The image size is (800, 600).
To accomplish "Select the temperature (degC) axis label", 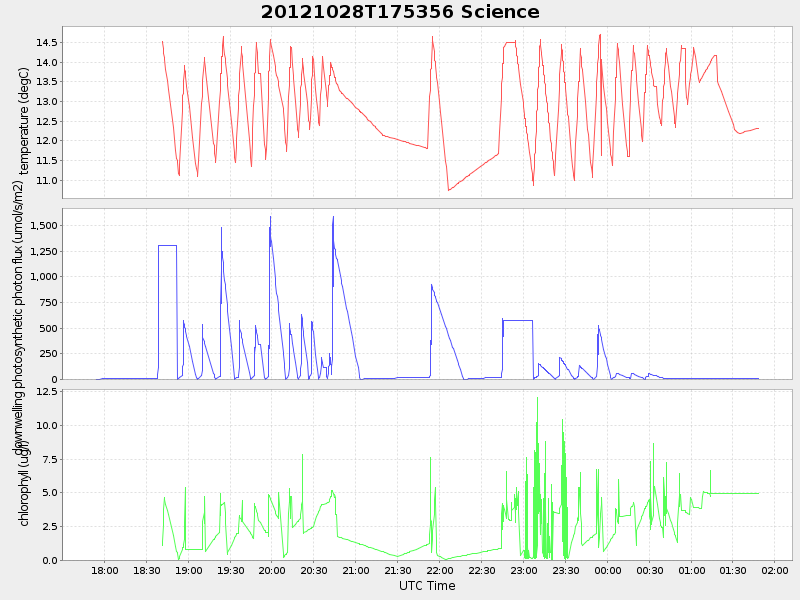I will [x=25, y=120].
